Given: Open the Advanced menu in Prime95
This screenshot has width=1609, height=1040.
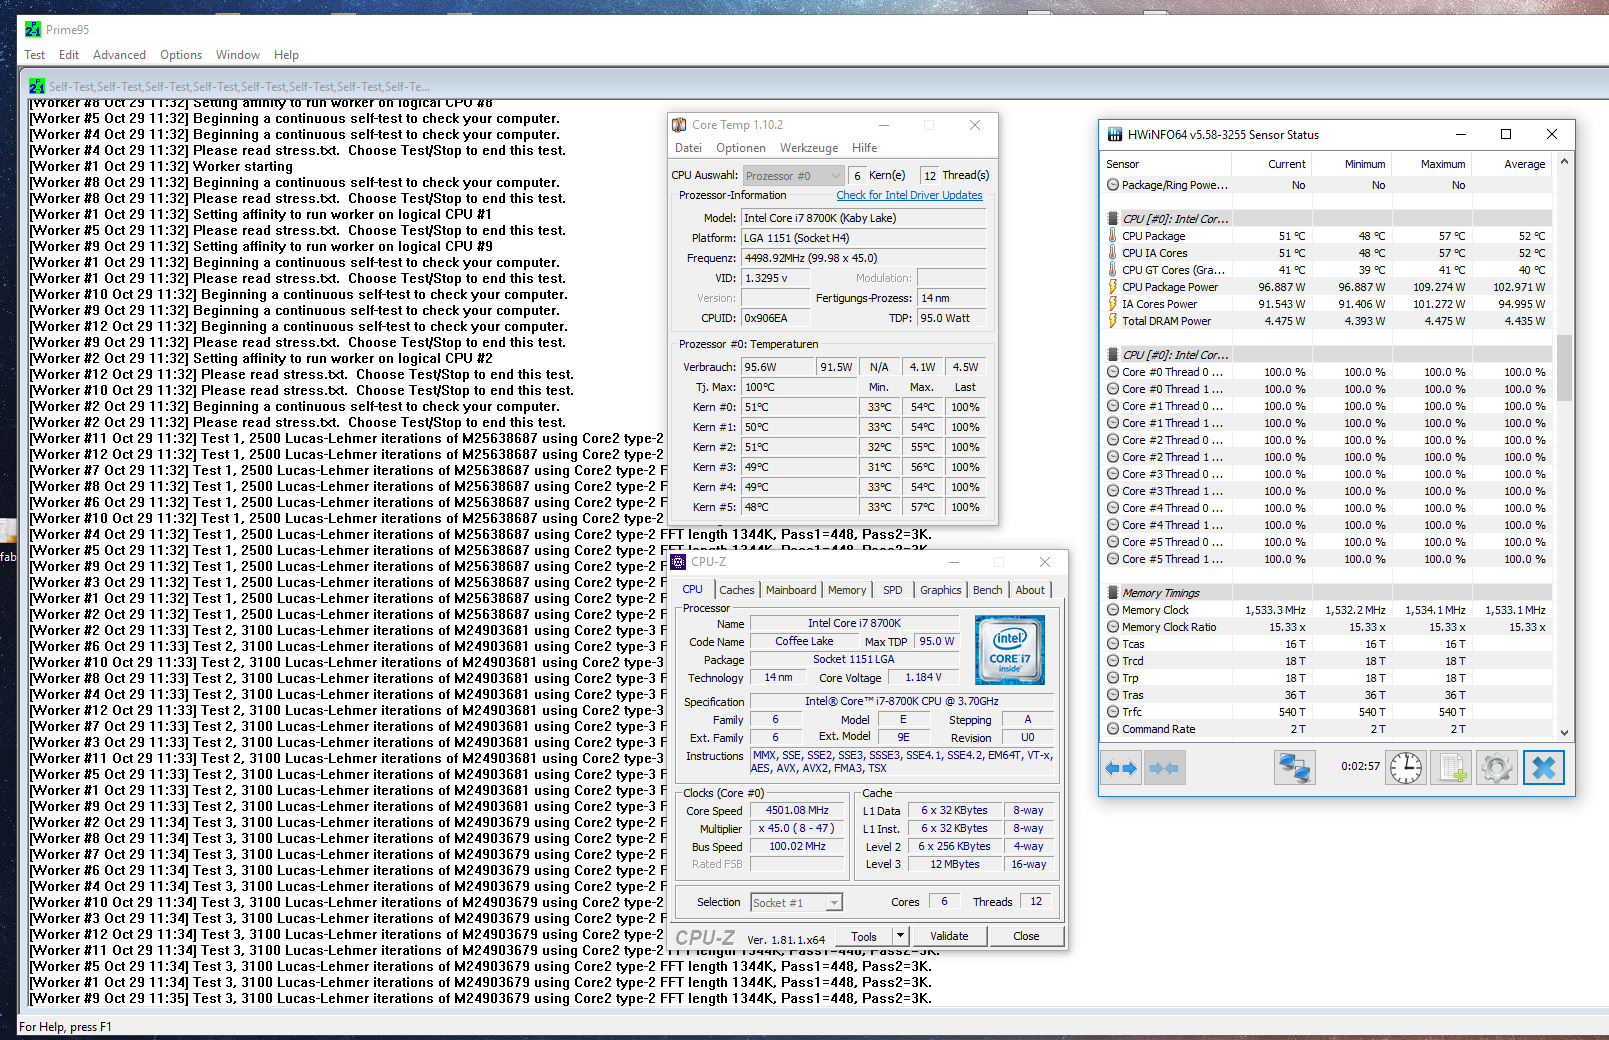Looking at the screenshot, I should (119, 55).
